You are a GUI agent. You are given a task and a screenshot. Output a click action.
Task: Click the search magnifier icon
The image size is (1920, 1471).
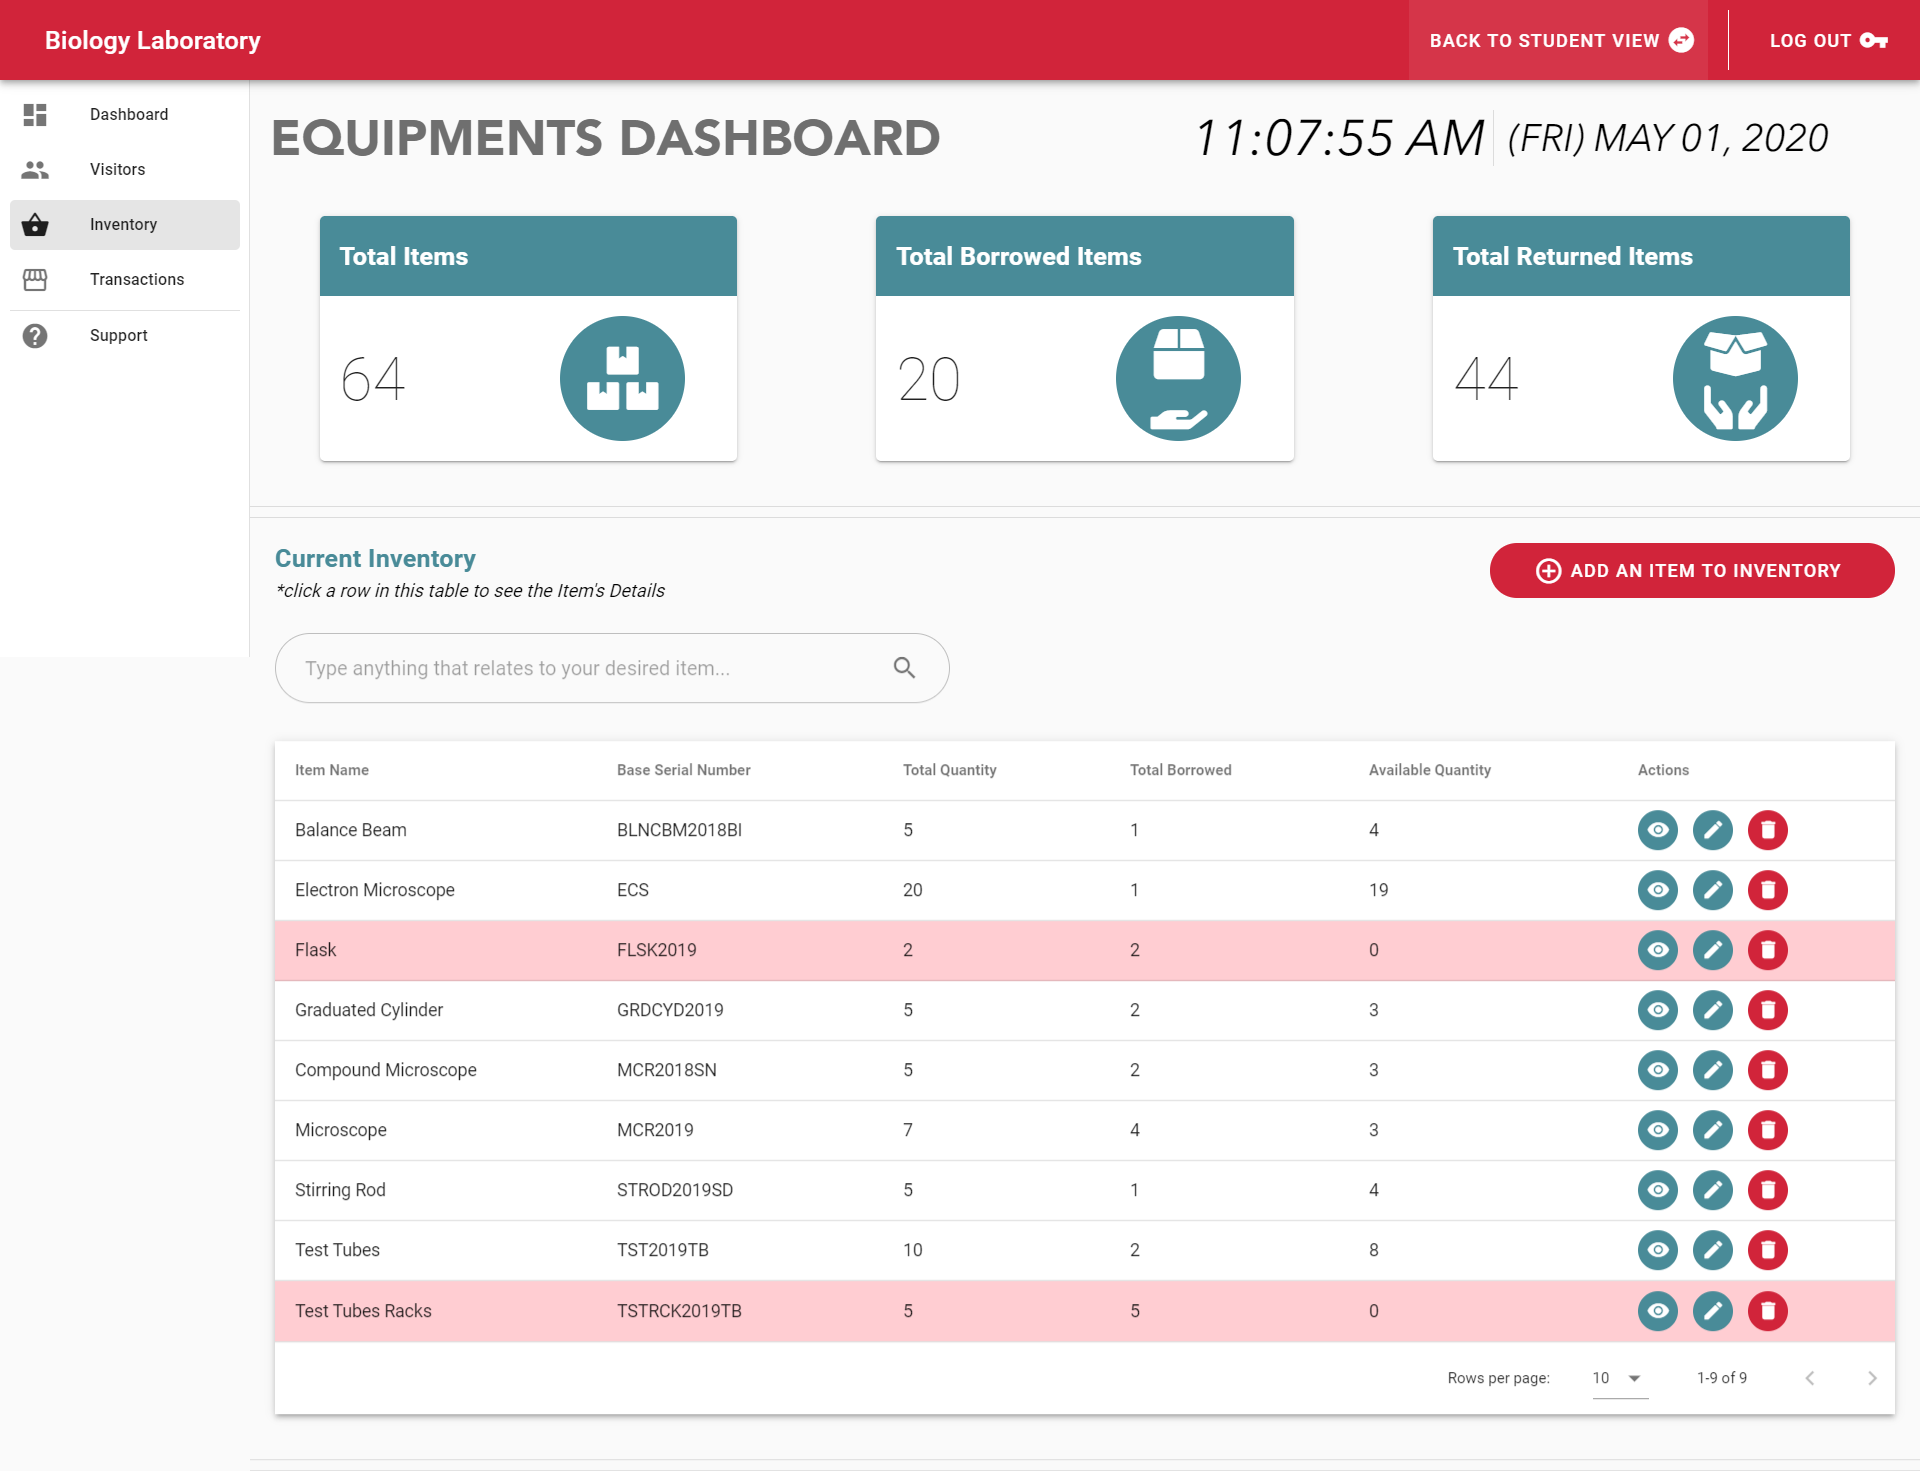(904, 668)
